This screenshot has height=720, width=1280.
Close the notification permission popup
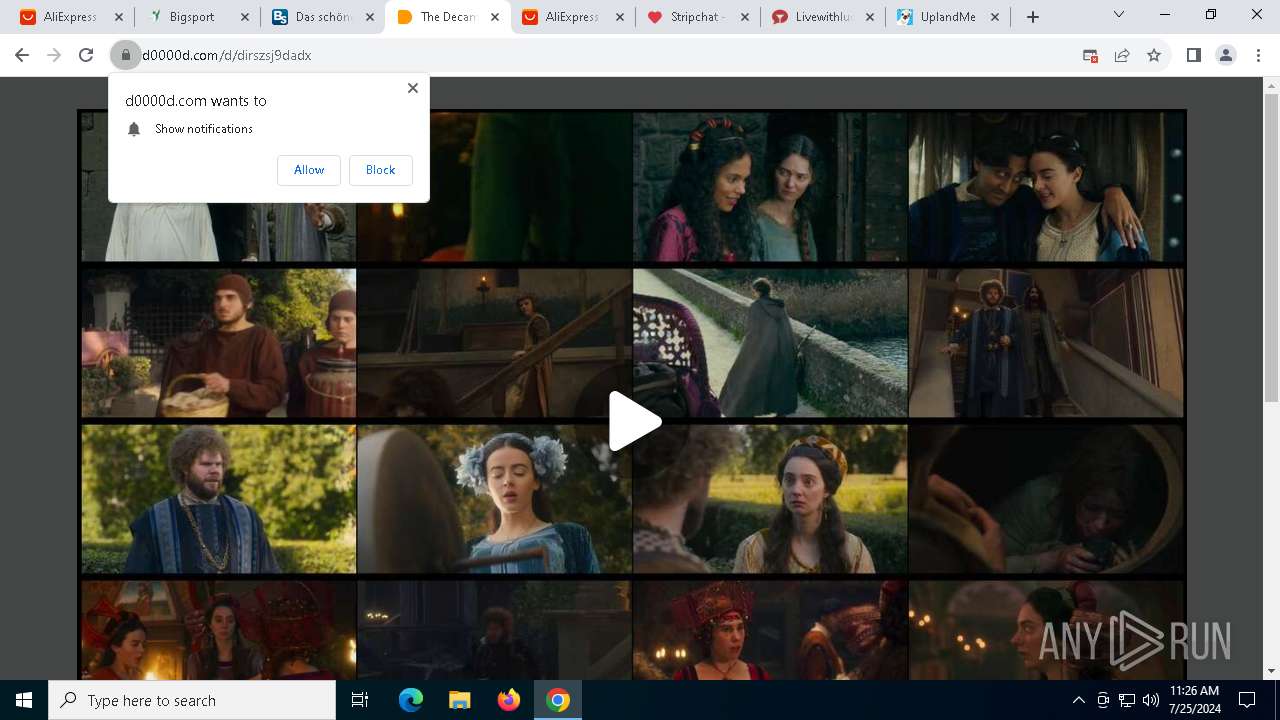pyautogui.click(x=413, y=88)
